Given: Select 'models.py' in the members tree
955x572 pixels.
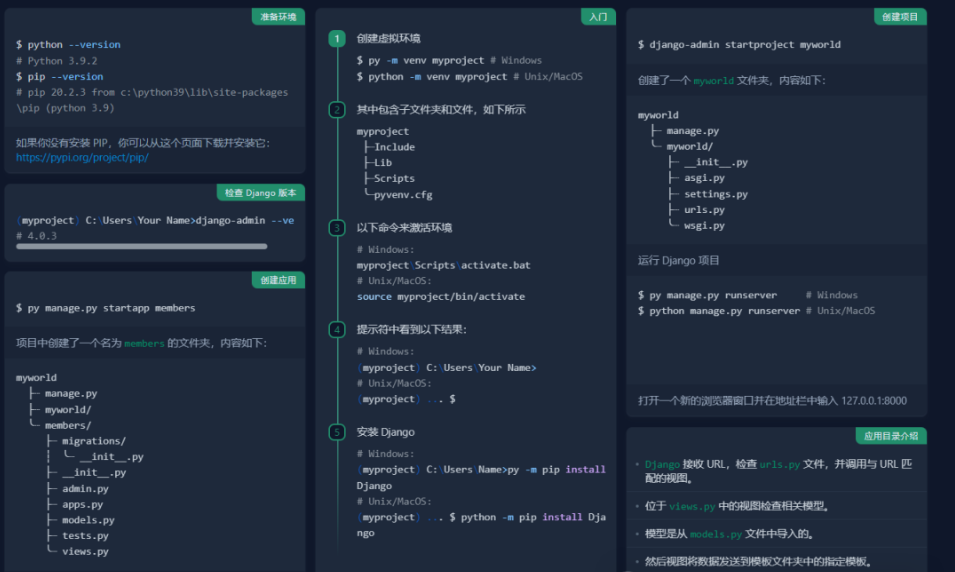Looking at the screenshot, I should [x=88, y=520].
